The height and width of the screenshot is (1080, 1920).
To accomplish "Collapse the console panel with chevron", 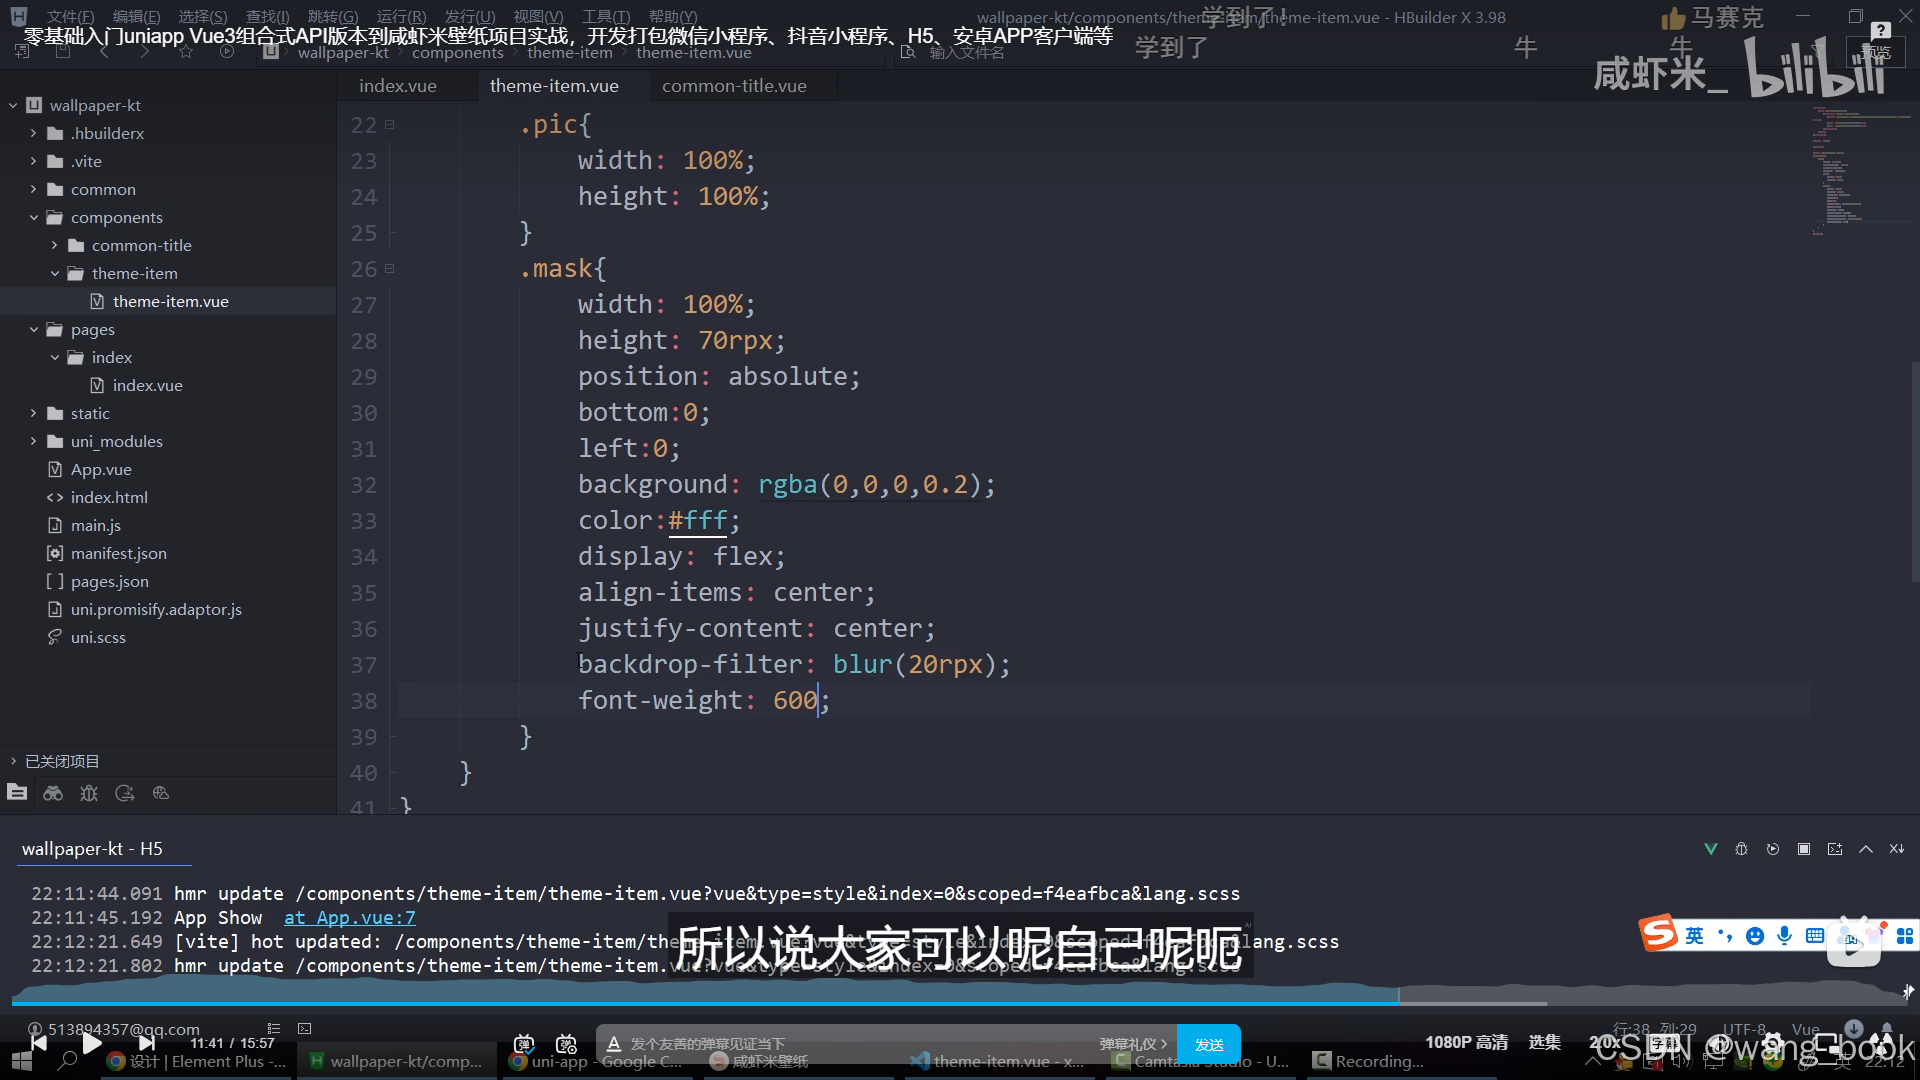I will (1865, 849).
